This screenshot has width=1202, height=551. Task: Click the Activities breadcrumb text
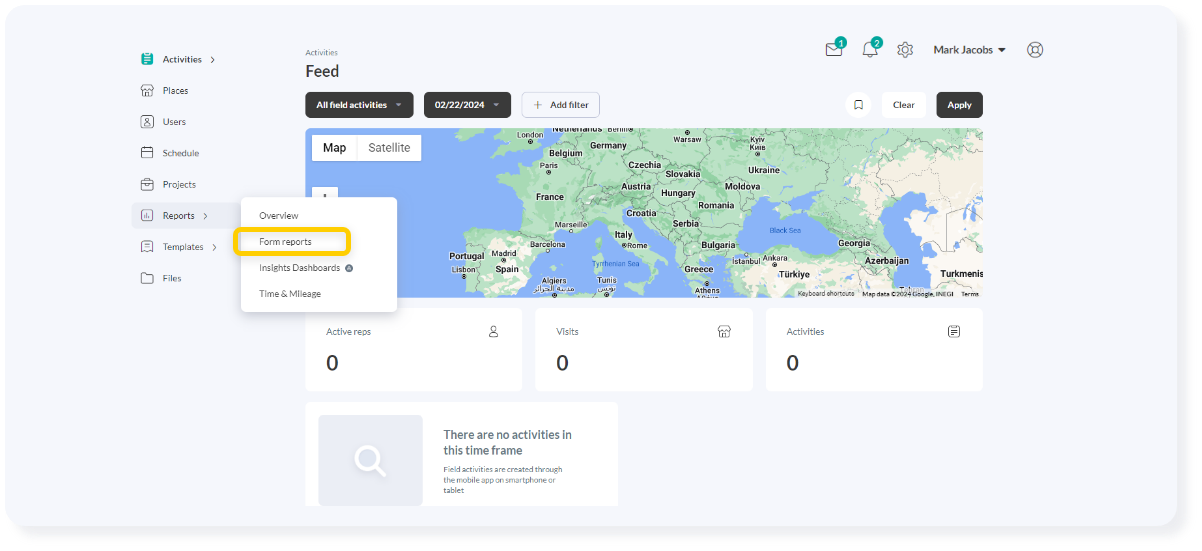(322, 53)
